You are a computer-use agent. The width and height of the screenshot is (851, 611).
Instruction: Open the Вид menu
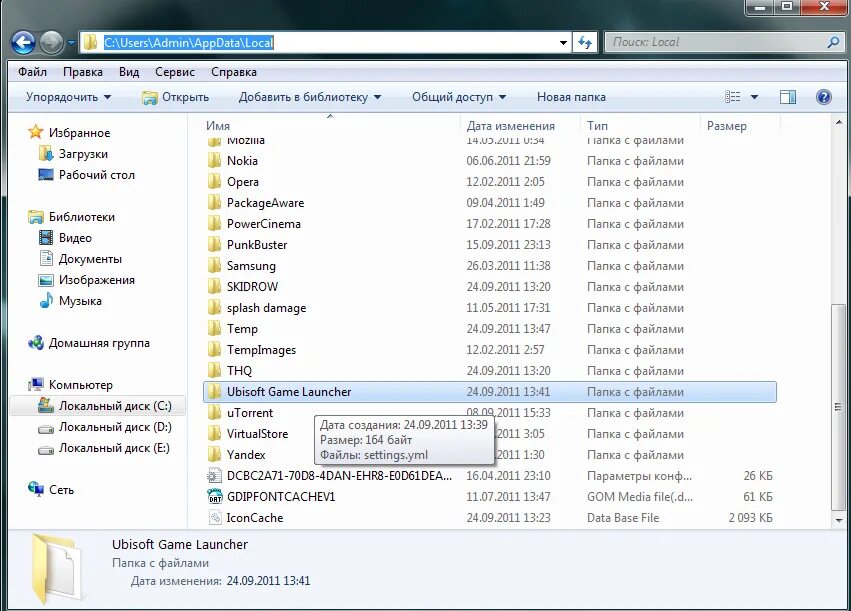click(129, 72)
